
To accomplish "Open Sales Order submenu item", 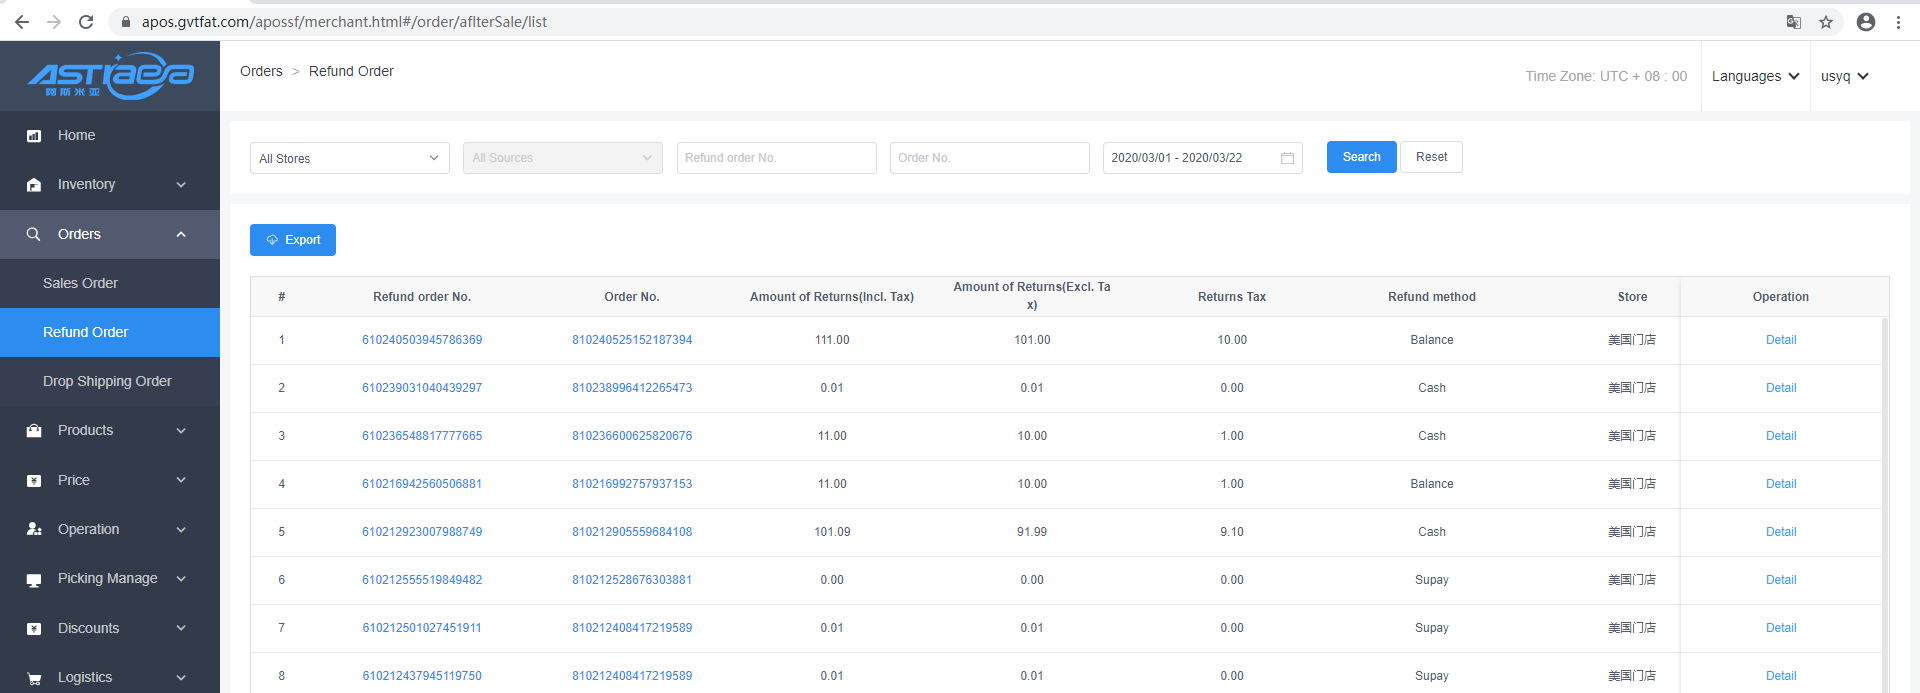I will click(x=80, y=283).
